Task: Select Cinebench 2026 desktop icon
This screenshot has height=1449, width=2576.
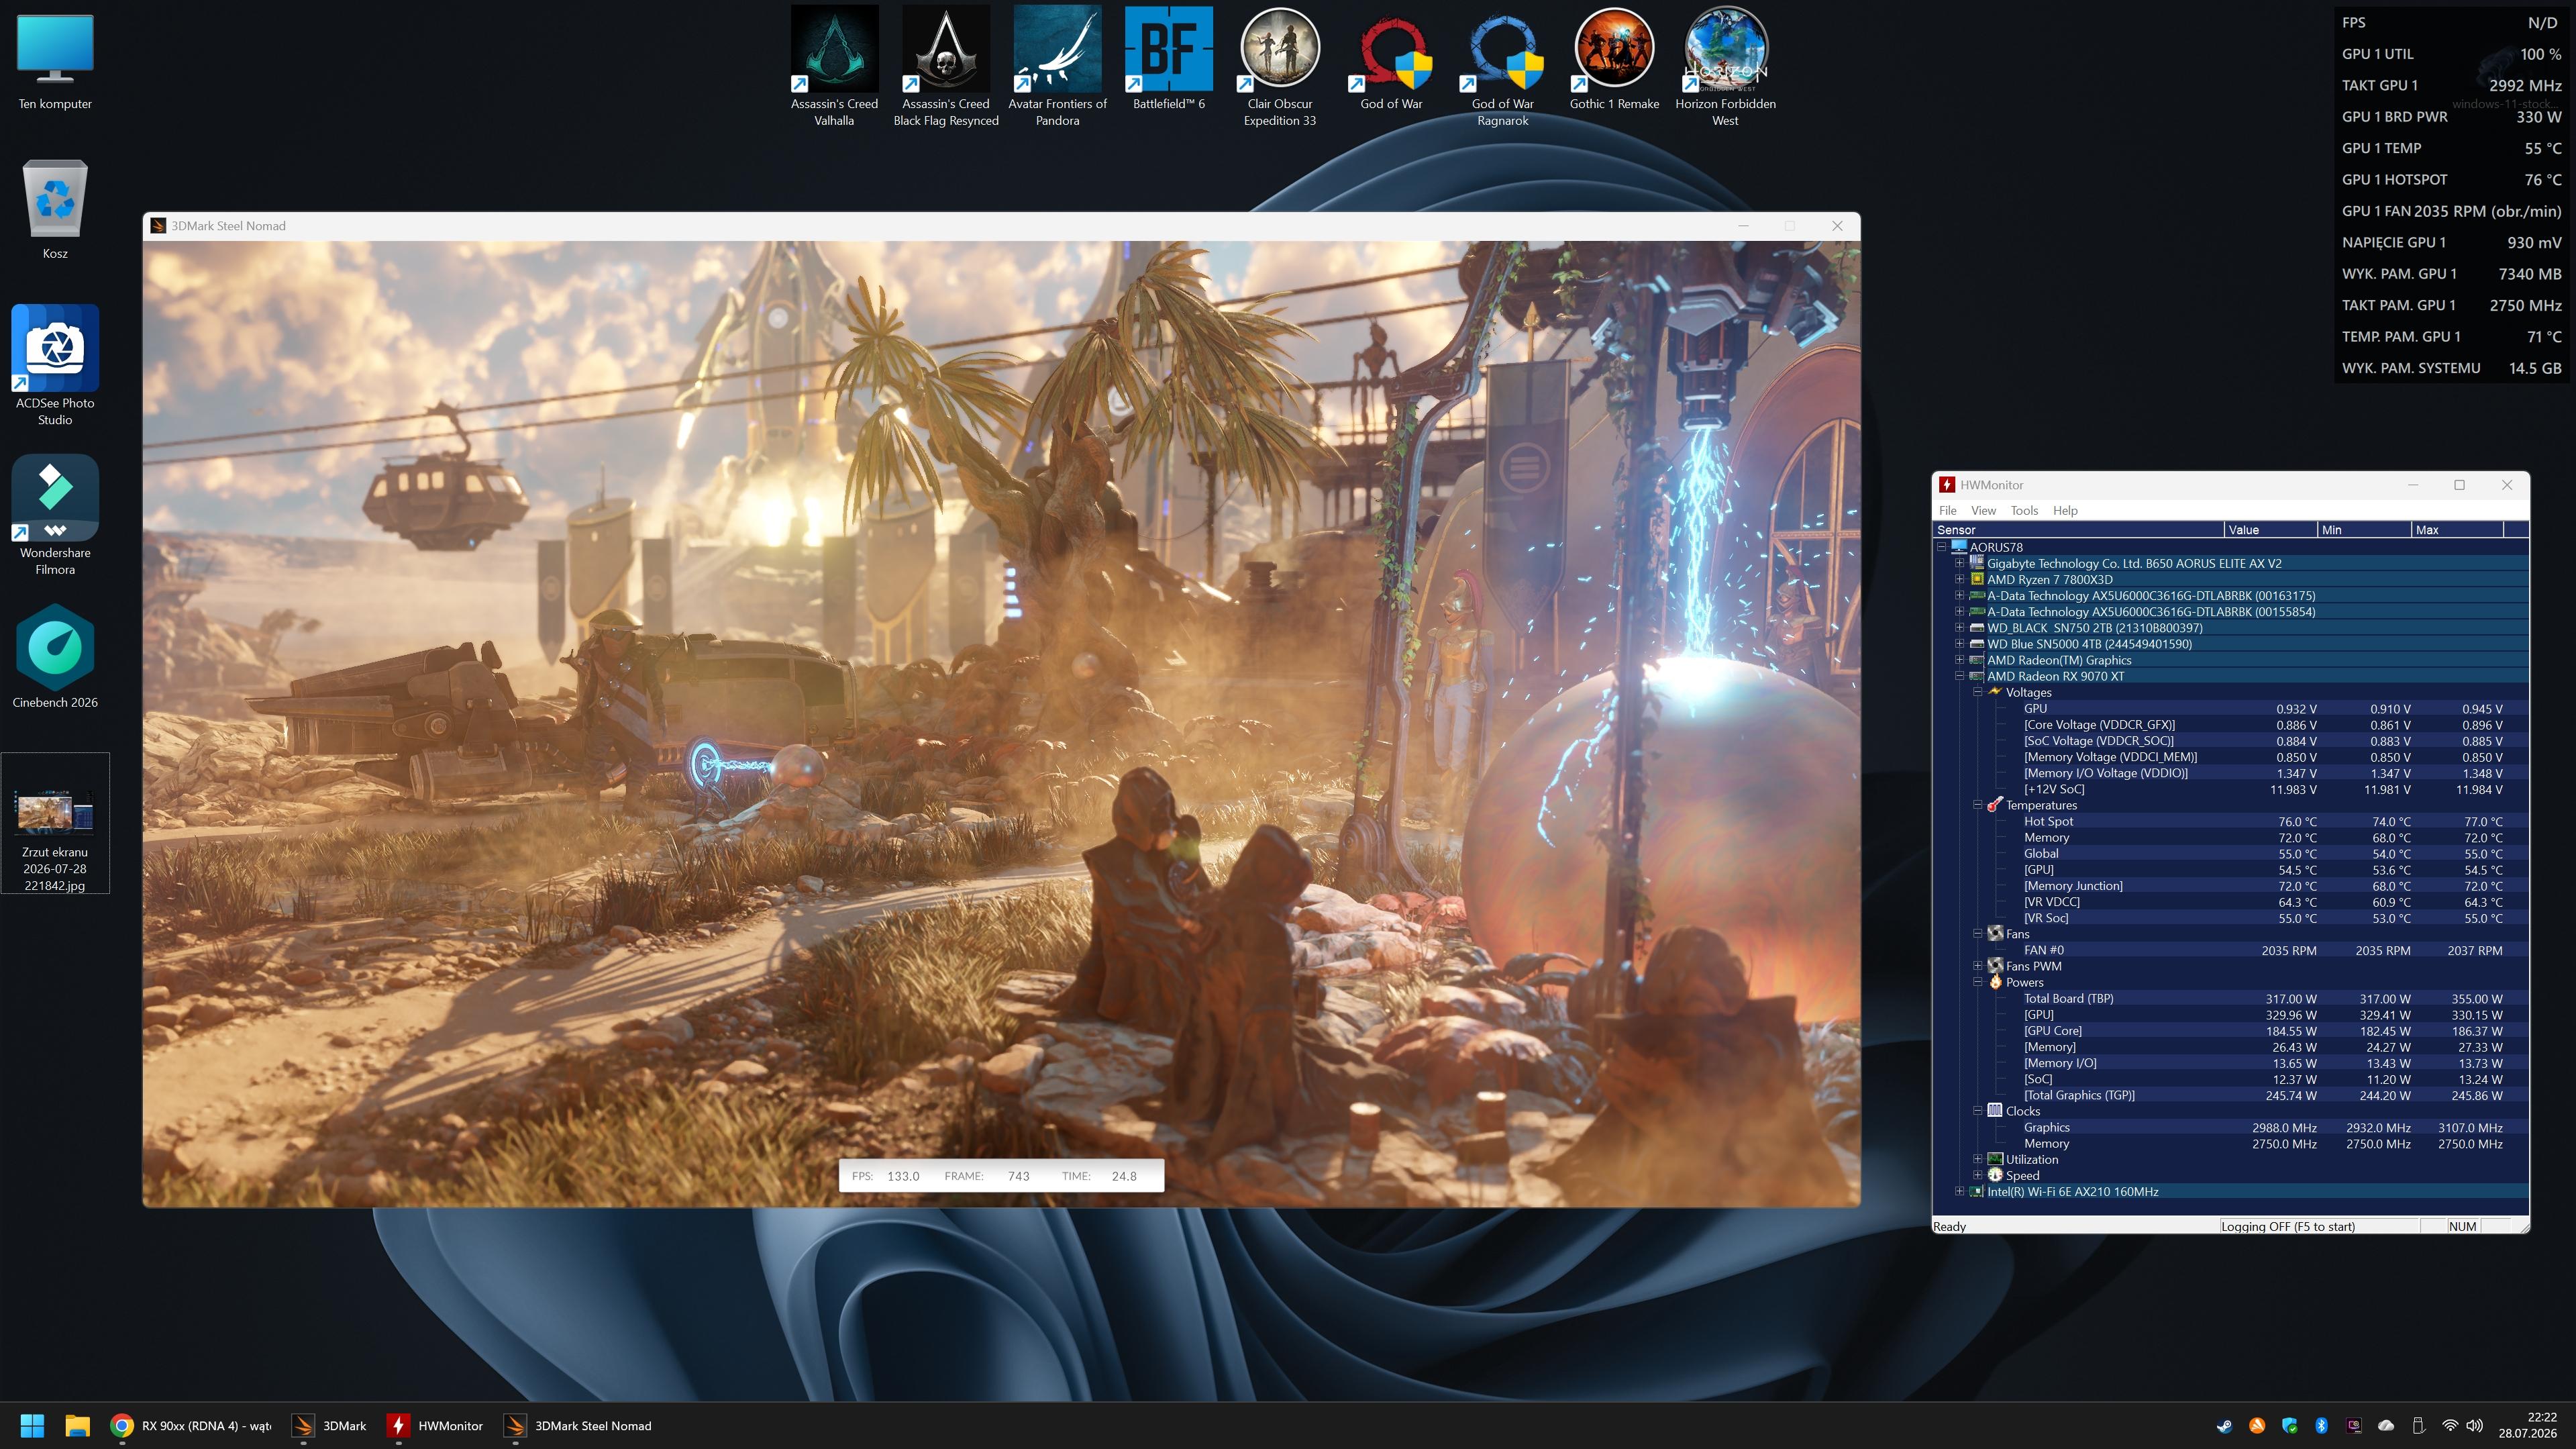Action: (x=55, y=655)
